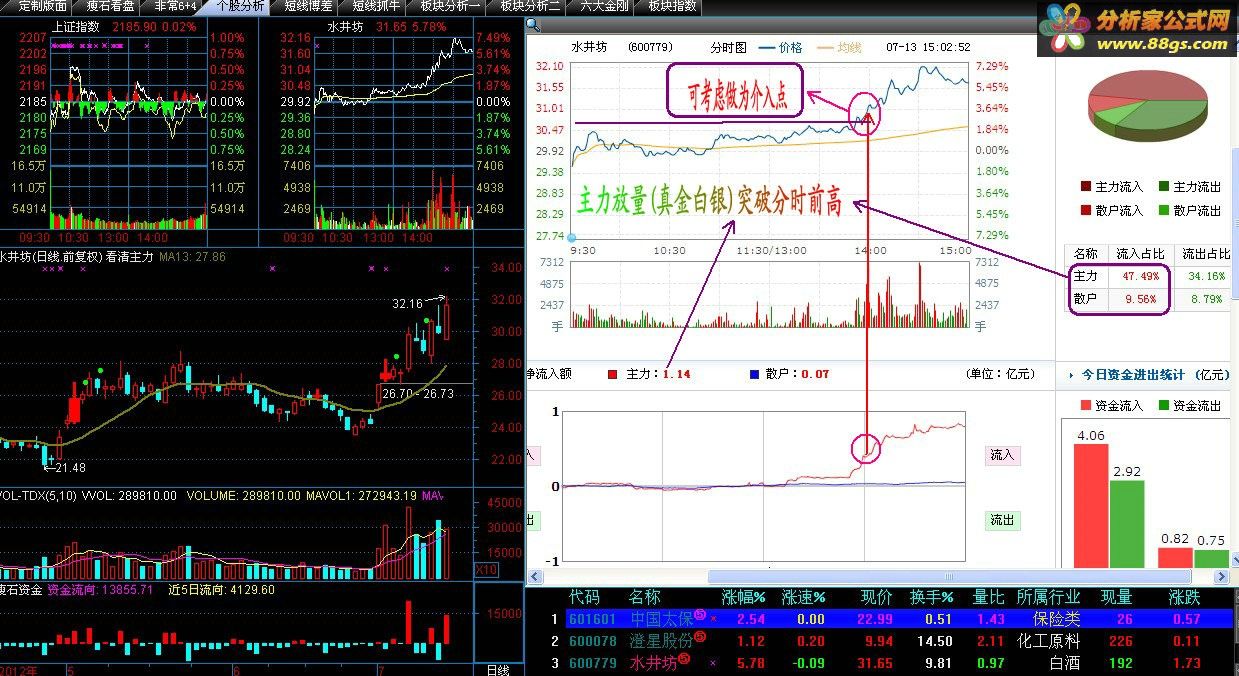Go to the 板块分析一 tab
The width and height of the screenshot is (1239, 676).
tap(450, 6)
